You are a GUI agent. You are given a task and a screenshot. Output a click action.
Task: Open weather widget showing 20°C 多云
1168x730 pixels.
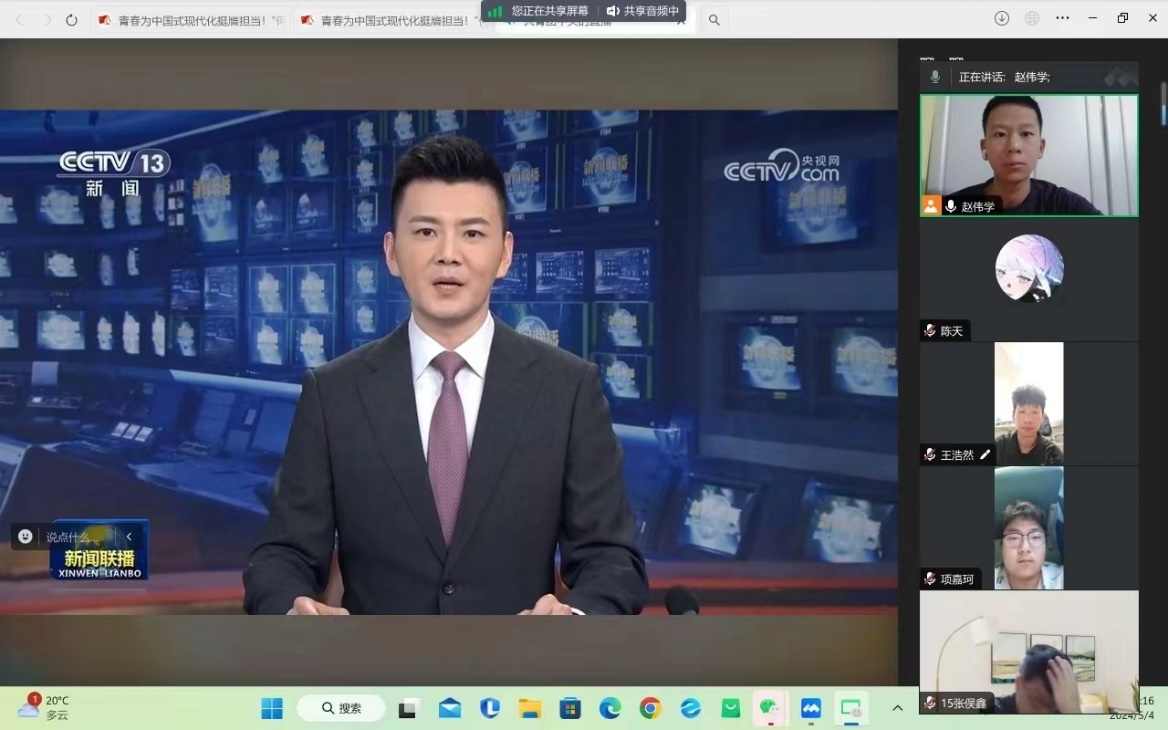[43, 707]
